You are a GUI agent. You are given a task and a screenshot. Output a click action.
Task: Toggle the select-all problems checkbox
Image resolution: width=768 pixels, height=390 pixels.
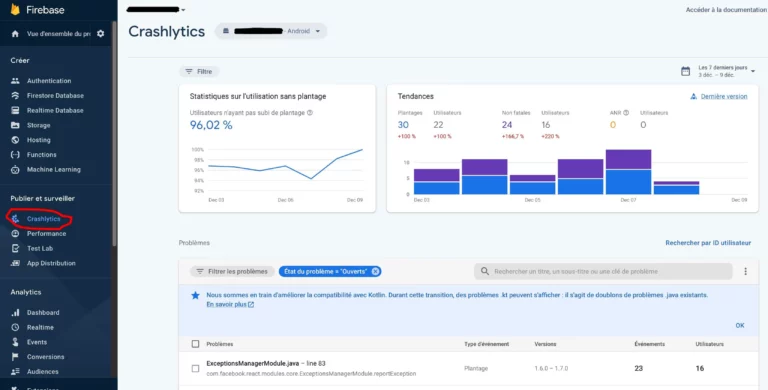(x=195, y=344)
